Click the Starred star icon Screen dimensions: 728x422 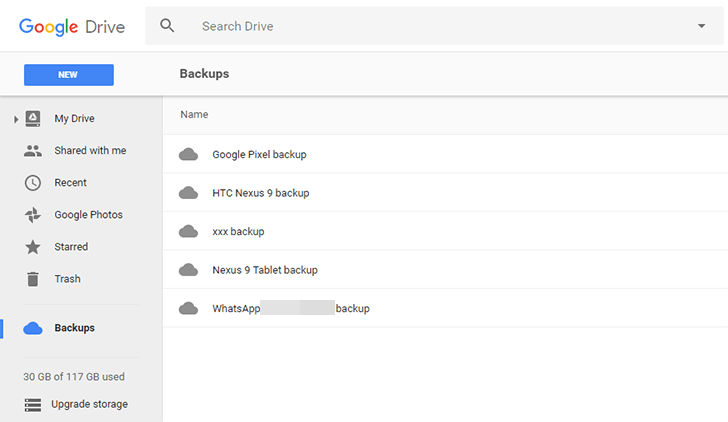[x=33, y=247]
